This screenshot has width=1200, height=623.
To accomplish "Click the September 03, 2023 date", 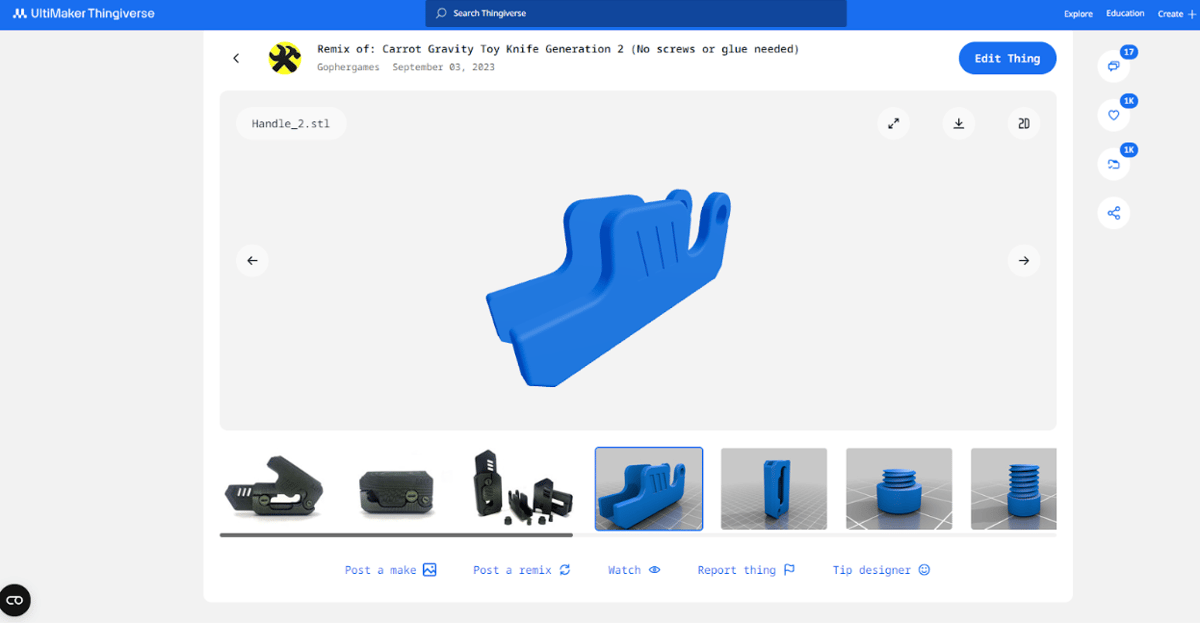I will point(443,67).
